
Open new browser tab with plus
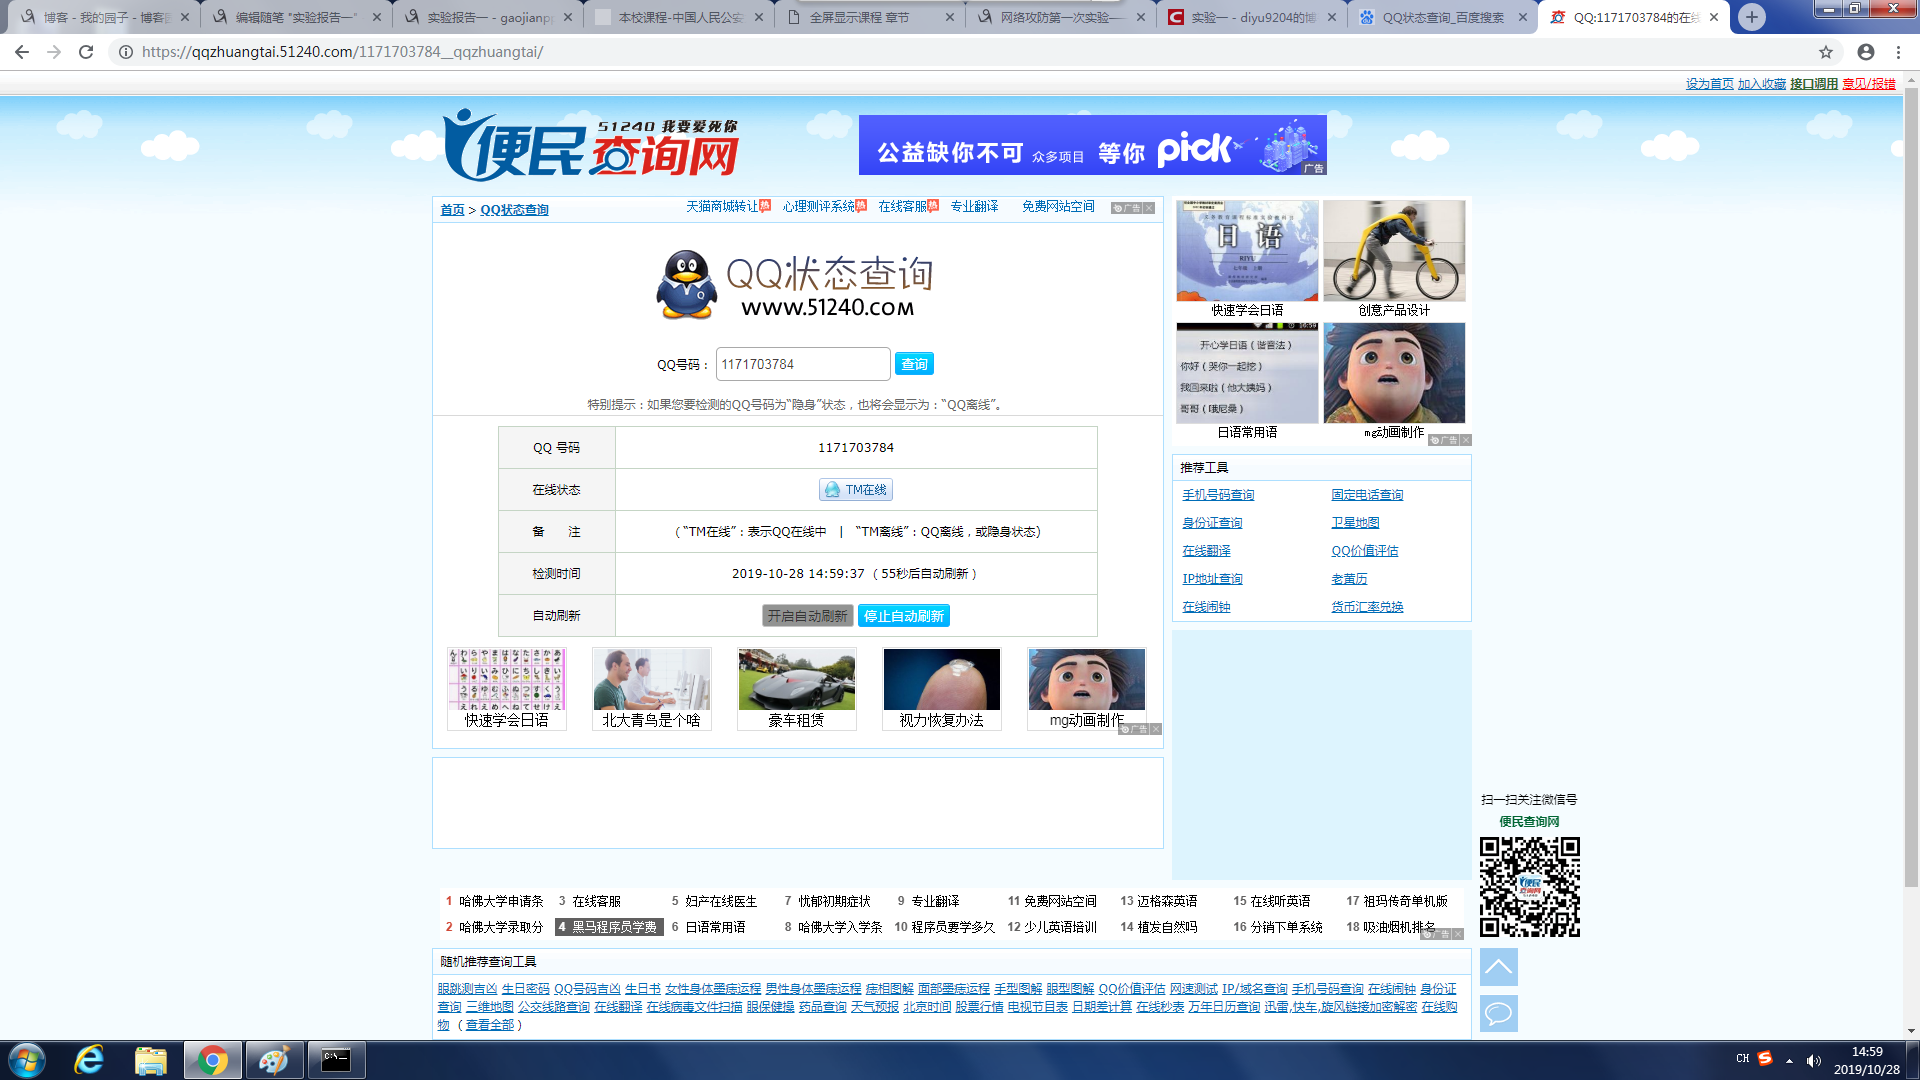point(1751,17)
